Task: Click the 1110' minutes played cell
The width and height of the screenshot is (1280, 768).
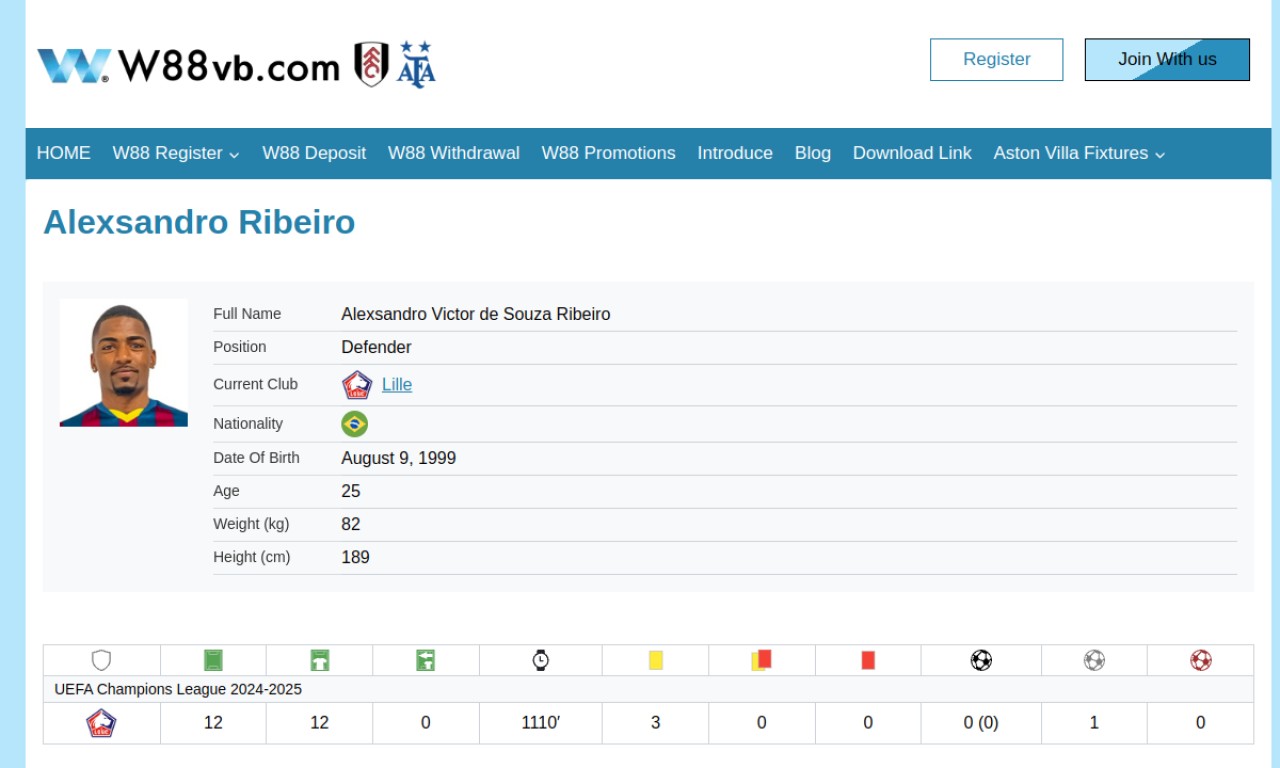Action: click(x=540, y=723)
